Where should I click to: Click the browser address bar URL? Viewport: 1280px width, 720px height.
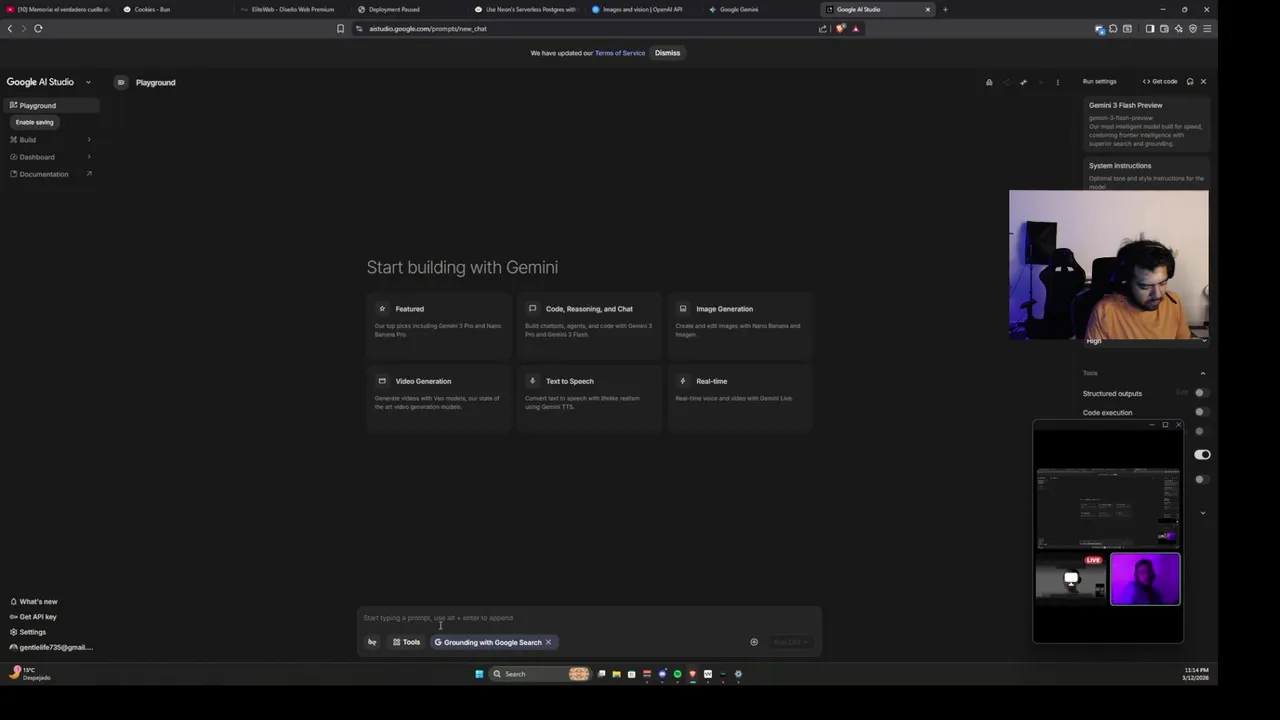pyautogui.click(x=428, y=29)
